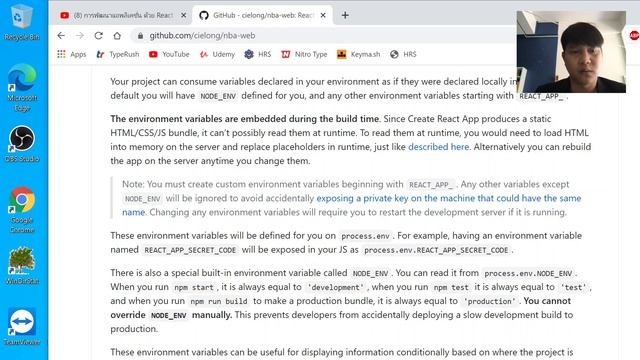Go to the browser home page icon
The width and height of the screenshot is (640, 360).
pos(117,36)
